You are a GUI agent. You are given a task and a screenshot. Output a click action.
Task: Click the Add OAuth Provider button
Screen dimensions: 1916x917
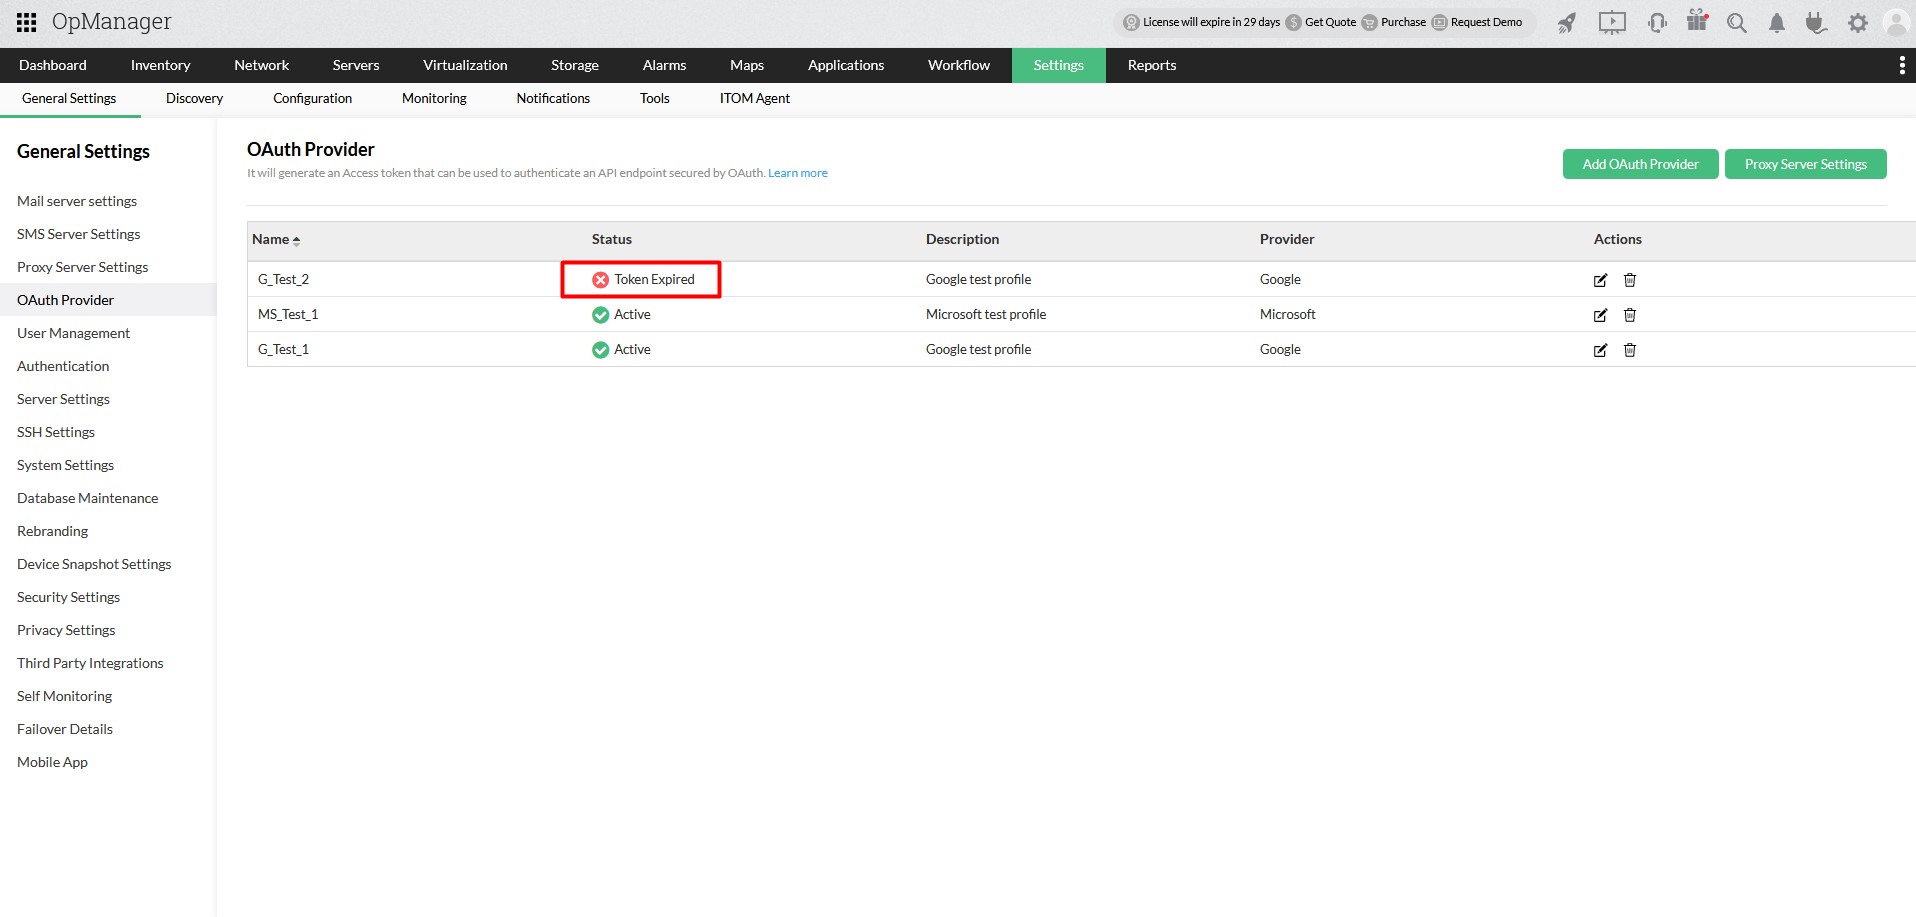[1640, 164]
